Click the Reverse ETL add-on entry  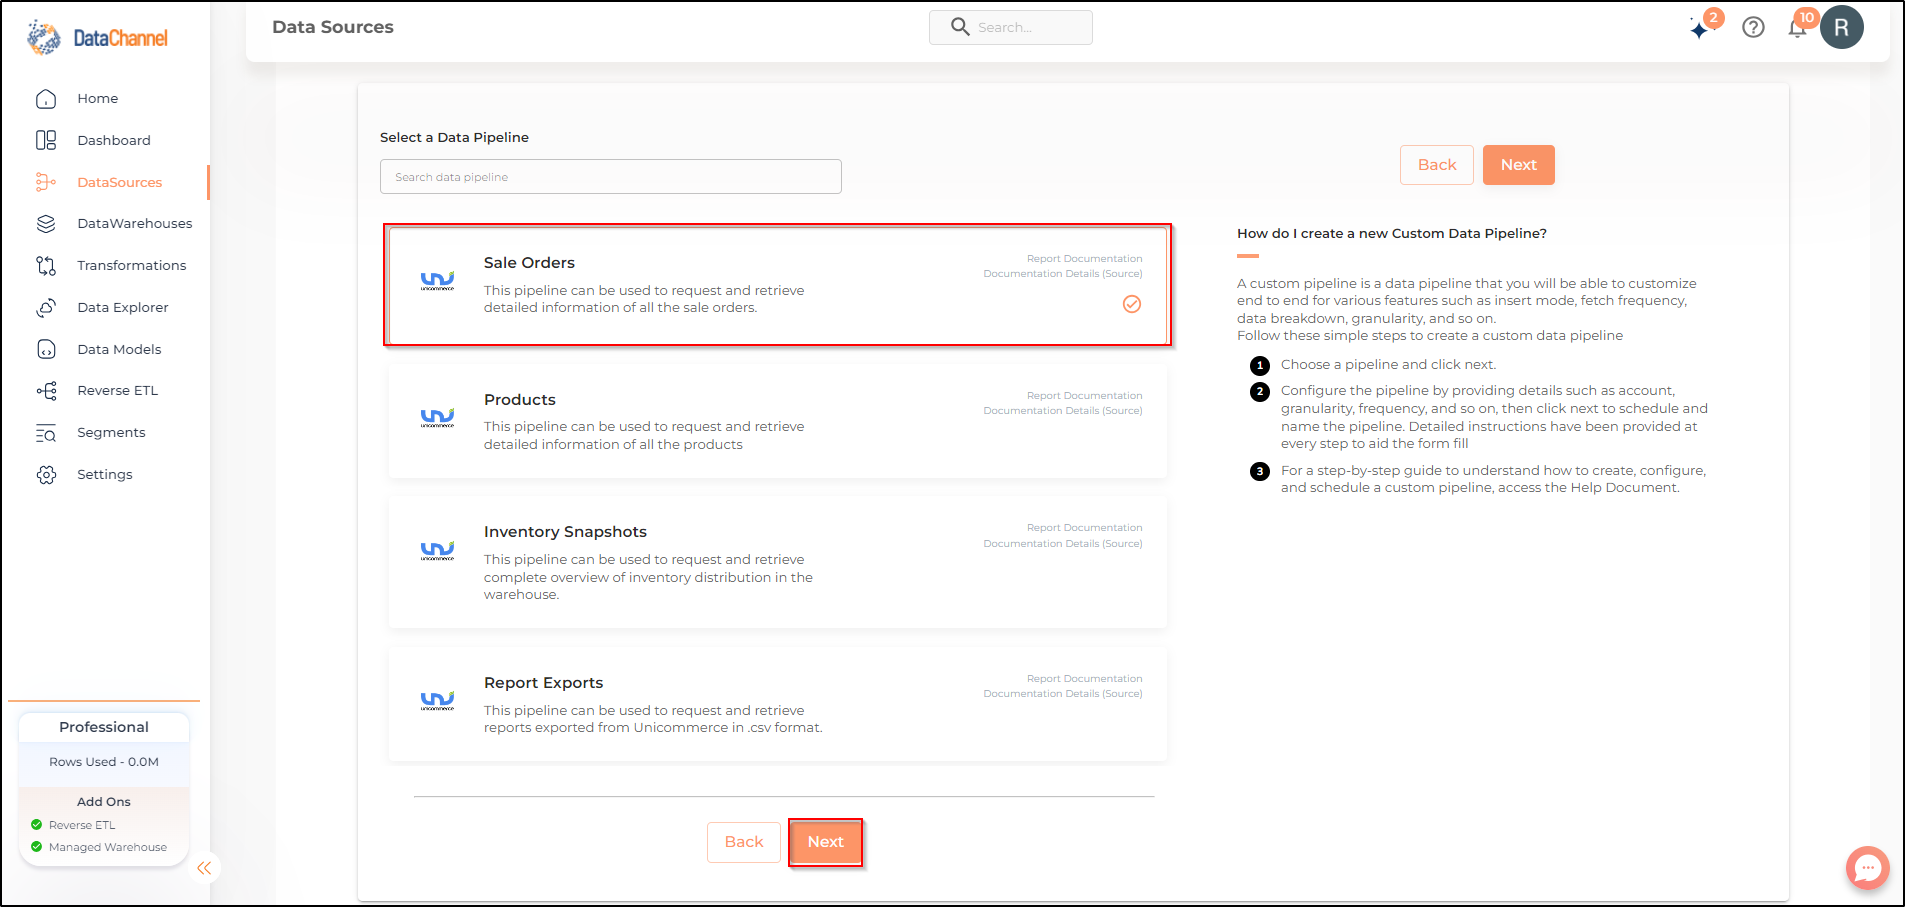[82, 825]
